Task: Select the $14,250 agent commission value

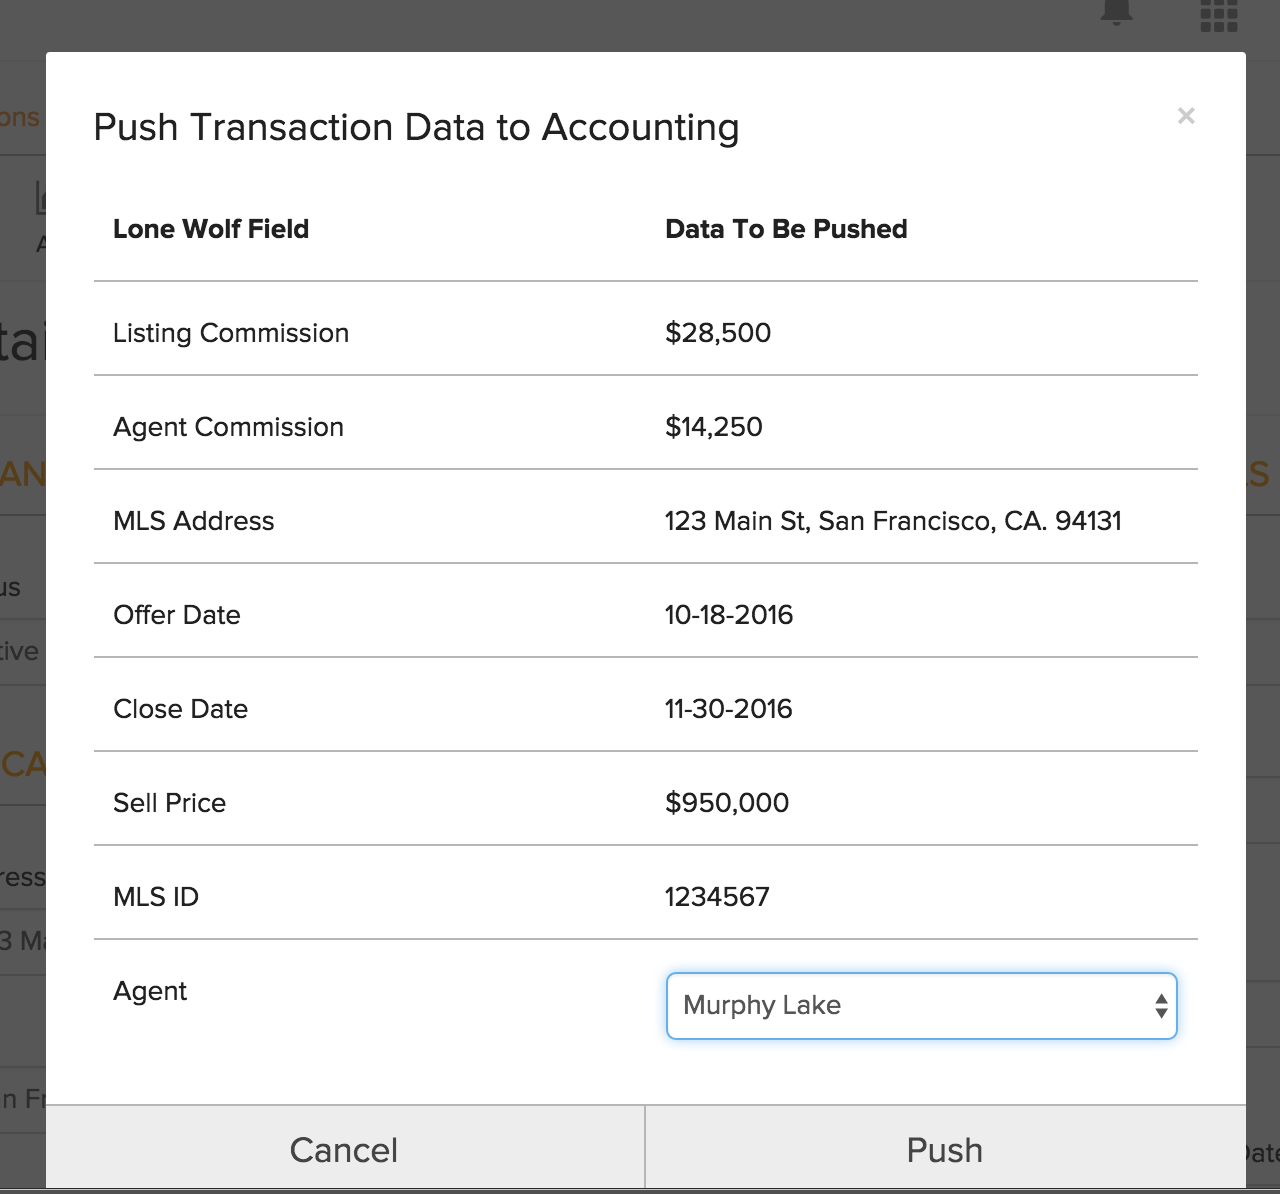Action: pyautogui.click(x=713, y=427)
